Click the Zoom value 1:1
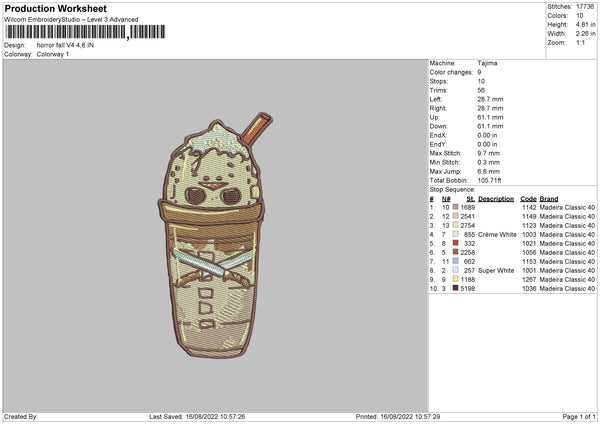Viewport: 600px width, 424px height. tap(580, 42)
